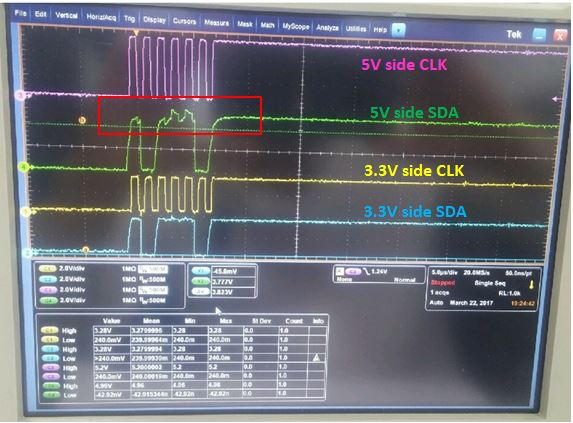Click the red Stopped acquisition status
The height and width of the screenshot is (423, 573).
click(x=443, y=283)
